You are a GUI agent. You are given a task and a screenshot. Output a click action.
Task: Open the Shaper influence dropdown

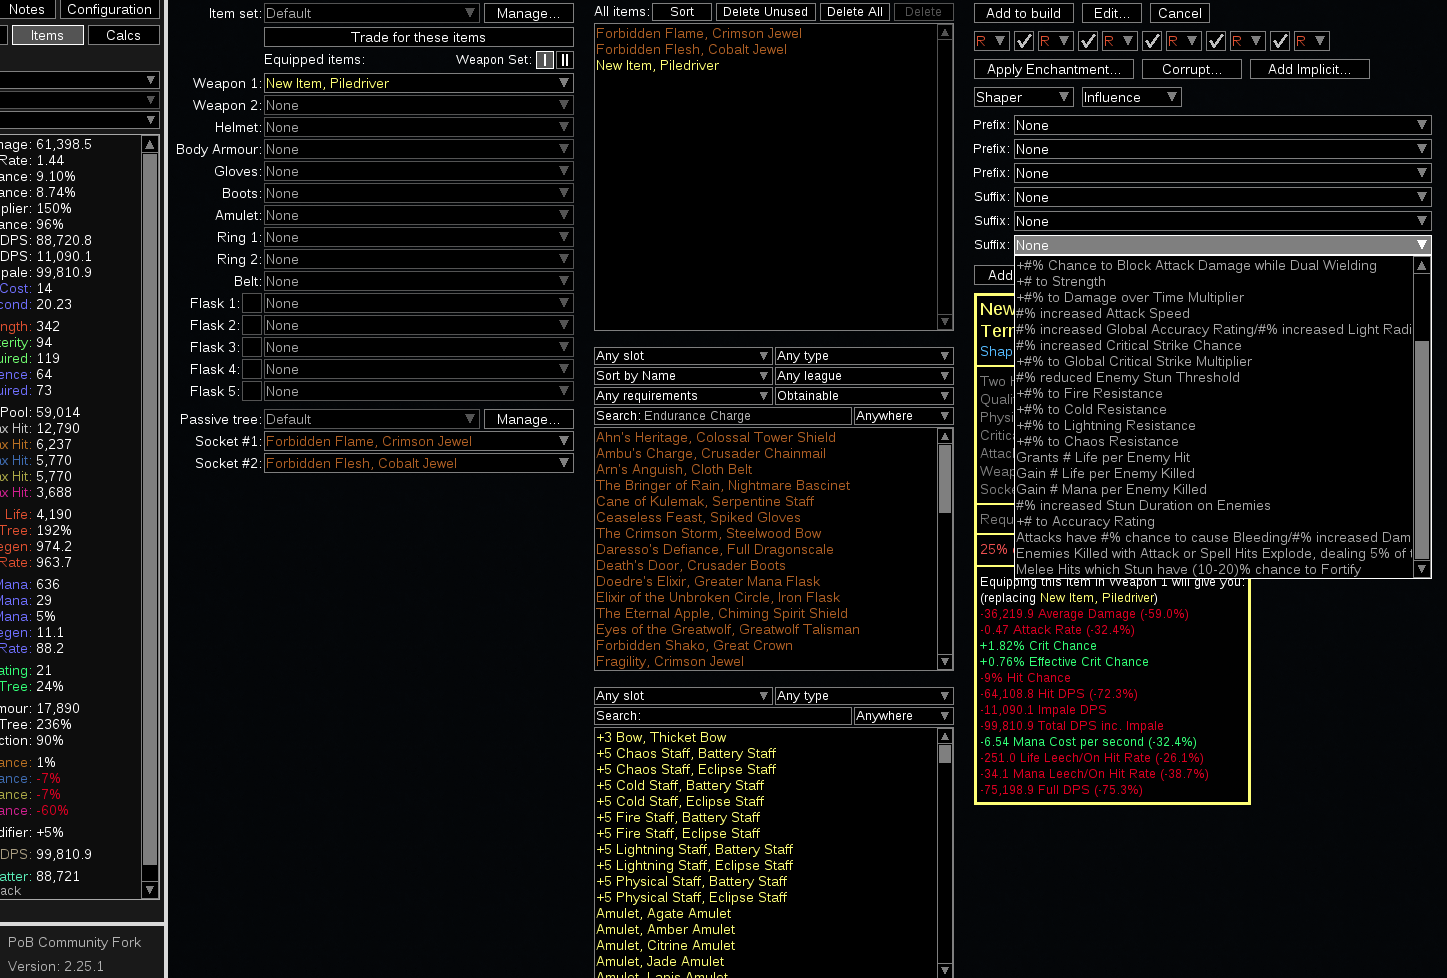(1022, 97)
